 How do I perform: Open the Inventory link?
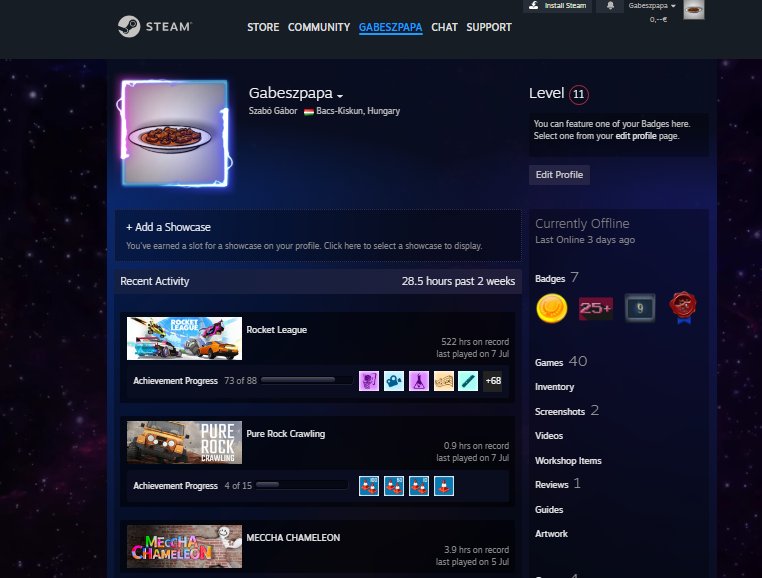[554, 387]
